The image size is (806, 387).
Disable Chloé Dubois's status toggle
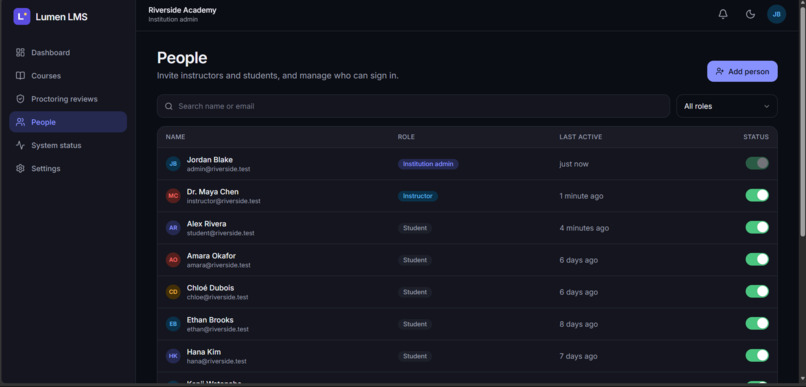757,291
